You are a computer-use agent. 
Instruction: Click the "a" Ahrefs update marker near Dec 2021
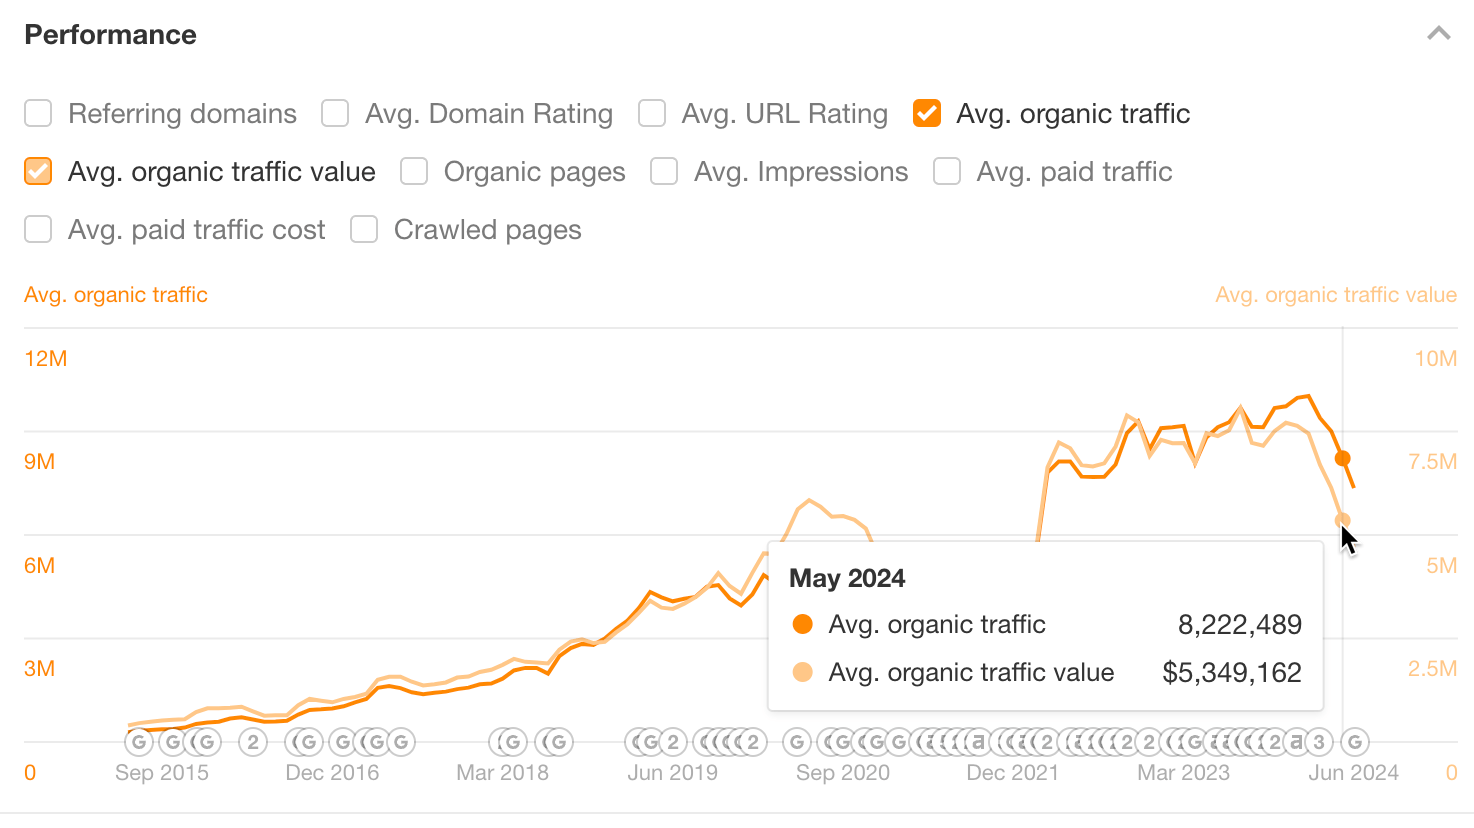coord(979,741)
